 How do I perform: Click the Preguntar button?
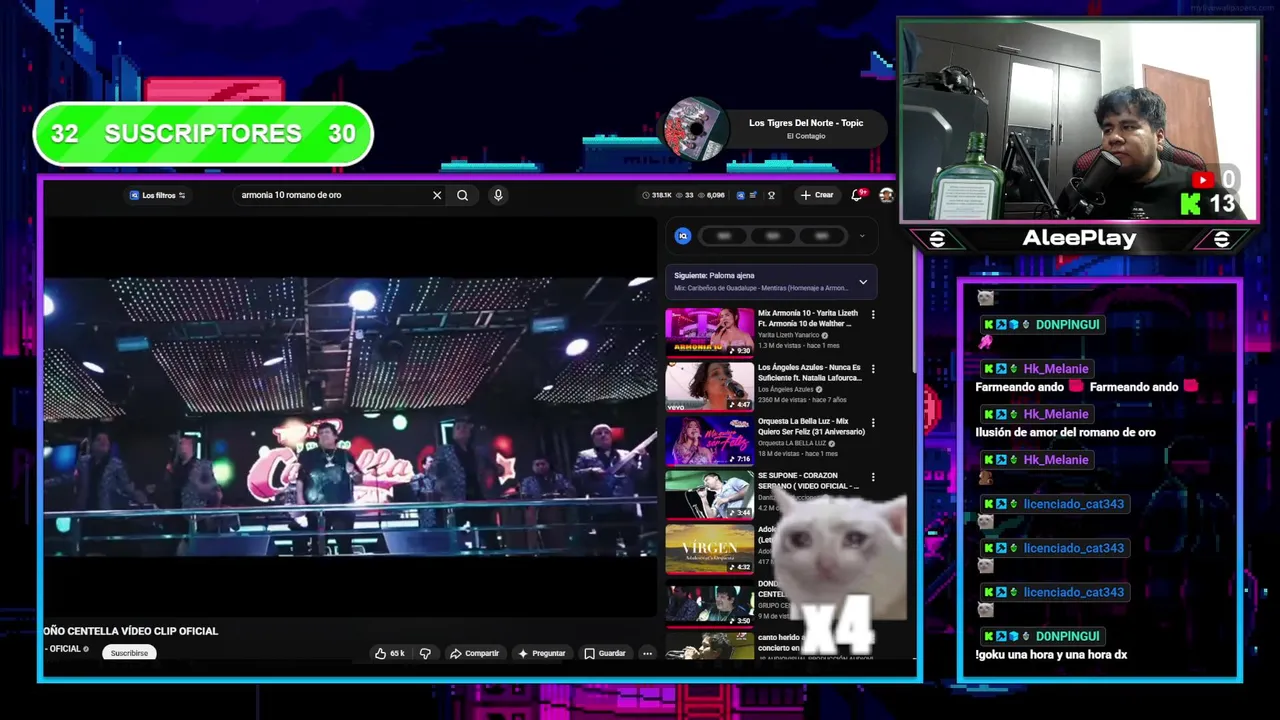pos(542,653)
